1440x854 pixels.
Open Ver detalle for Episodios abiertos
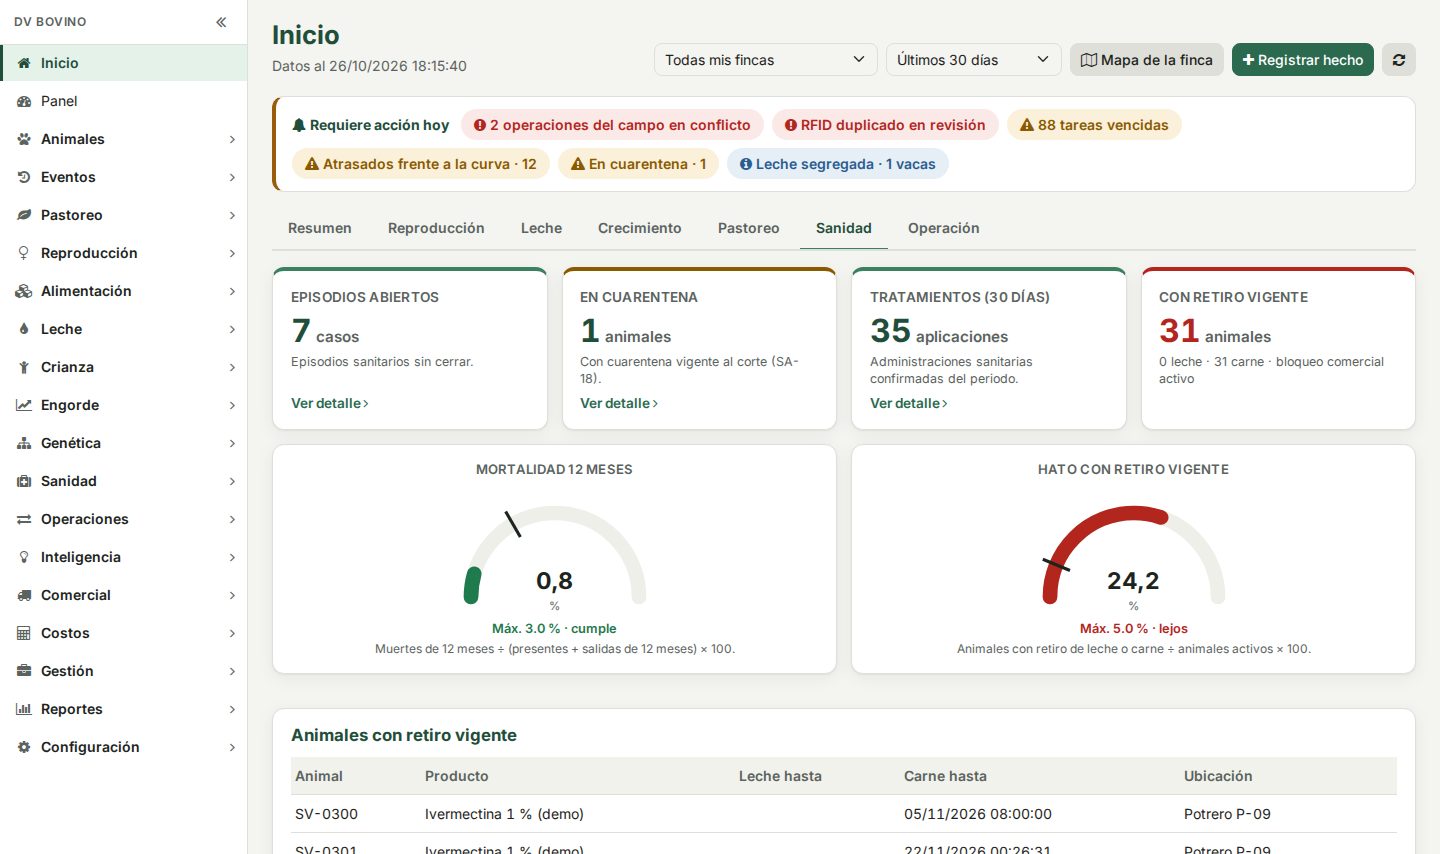point(330,403)
